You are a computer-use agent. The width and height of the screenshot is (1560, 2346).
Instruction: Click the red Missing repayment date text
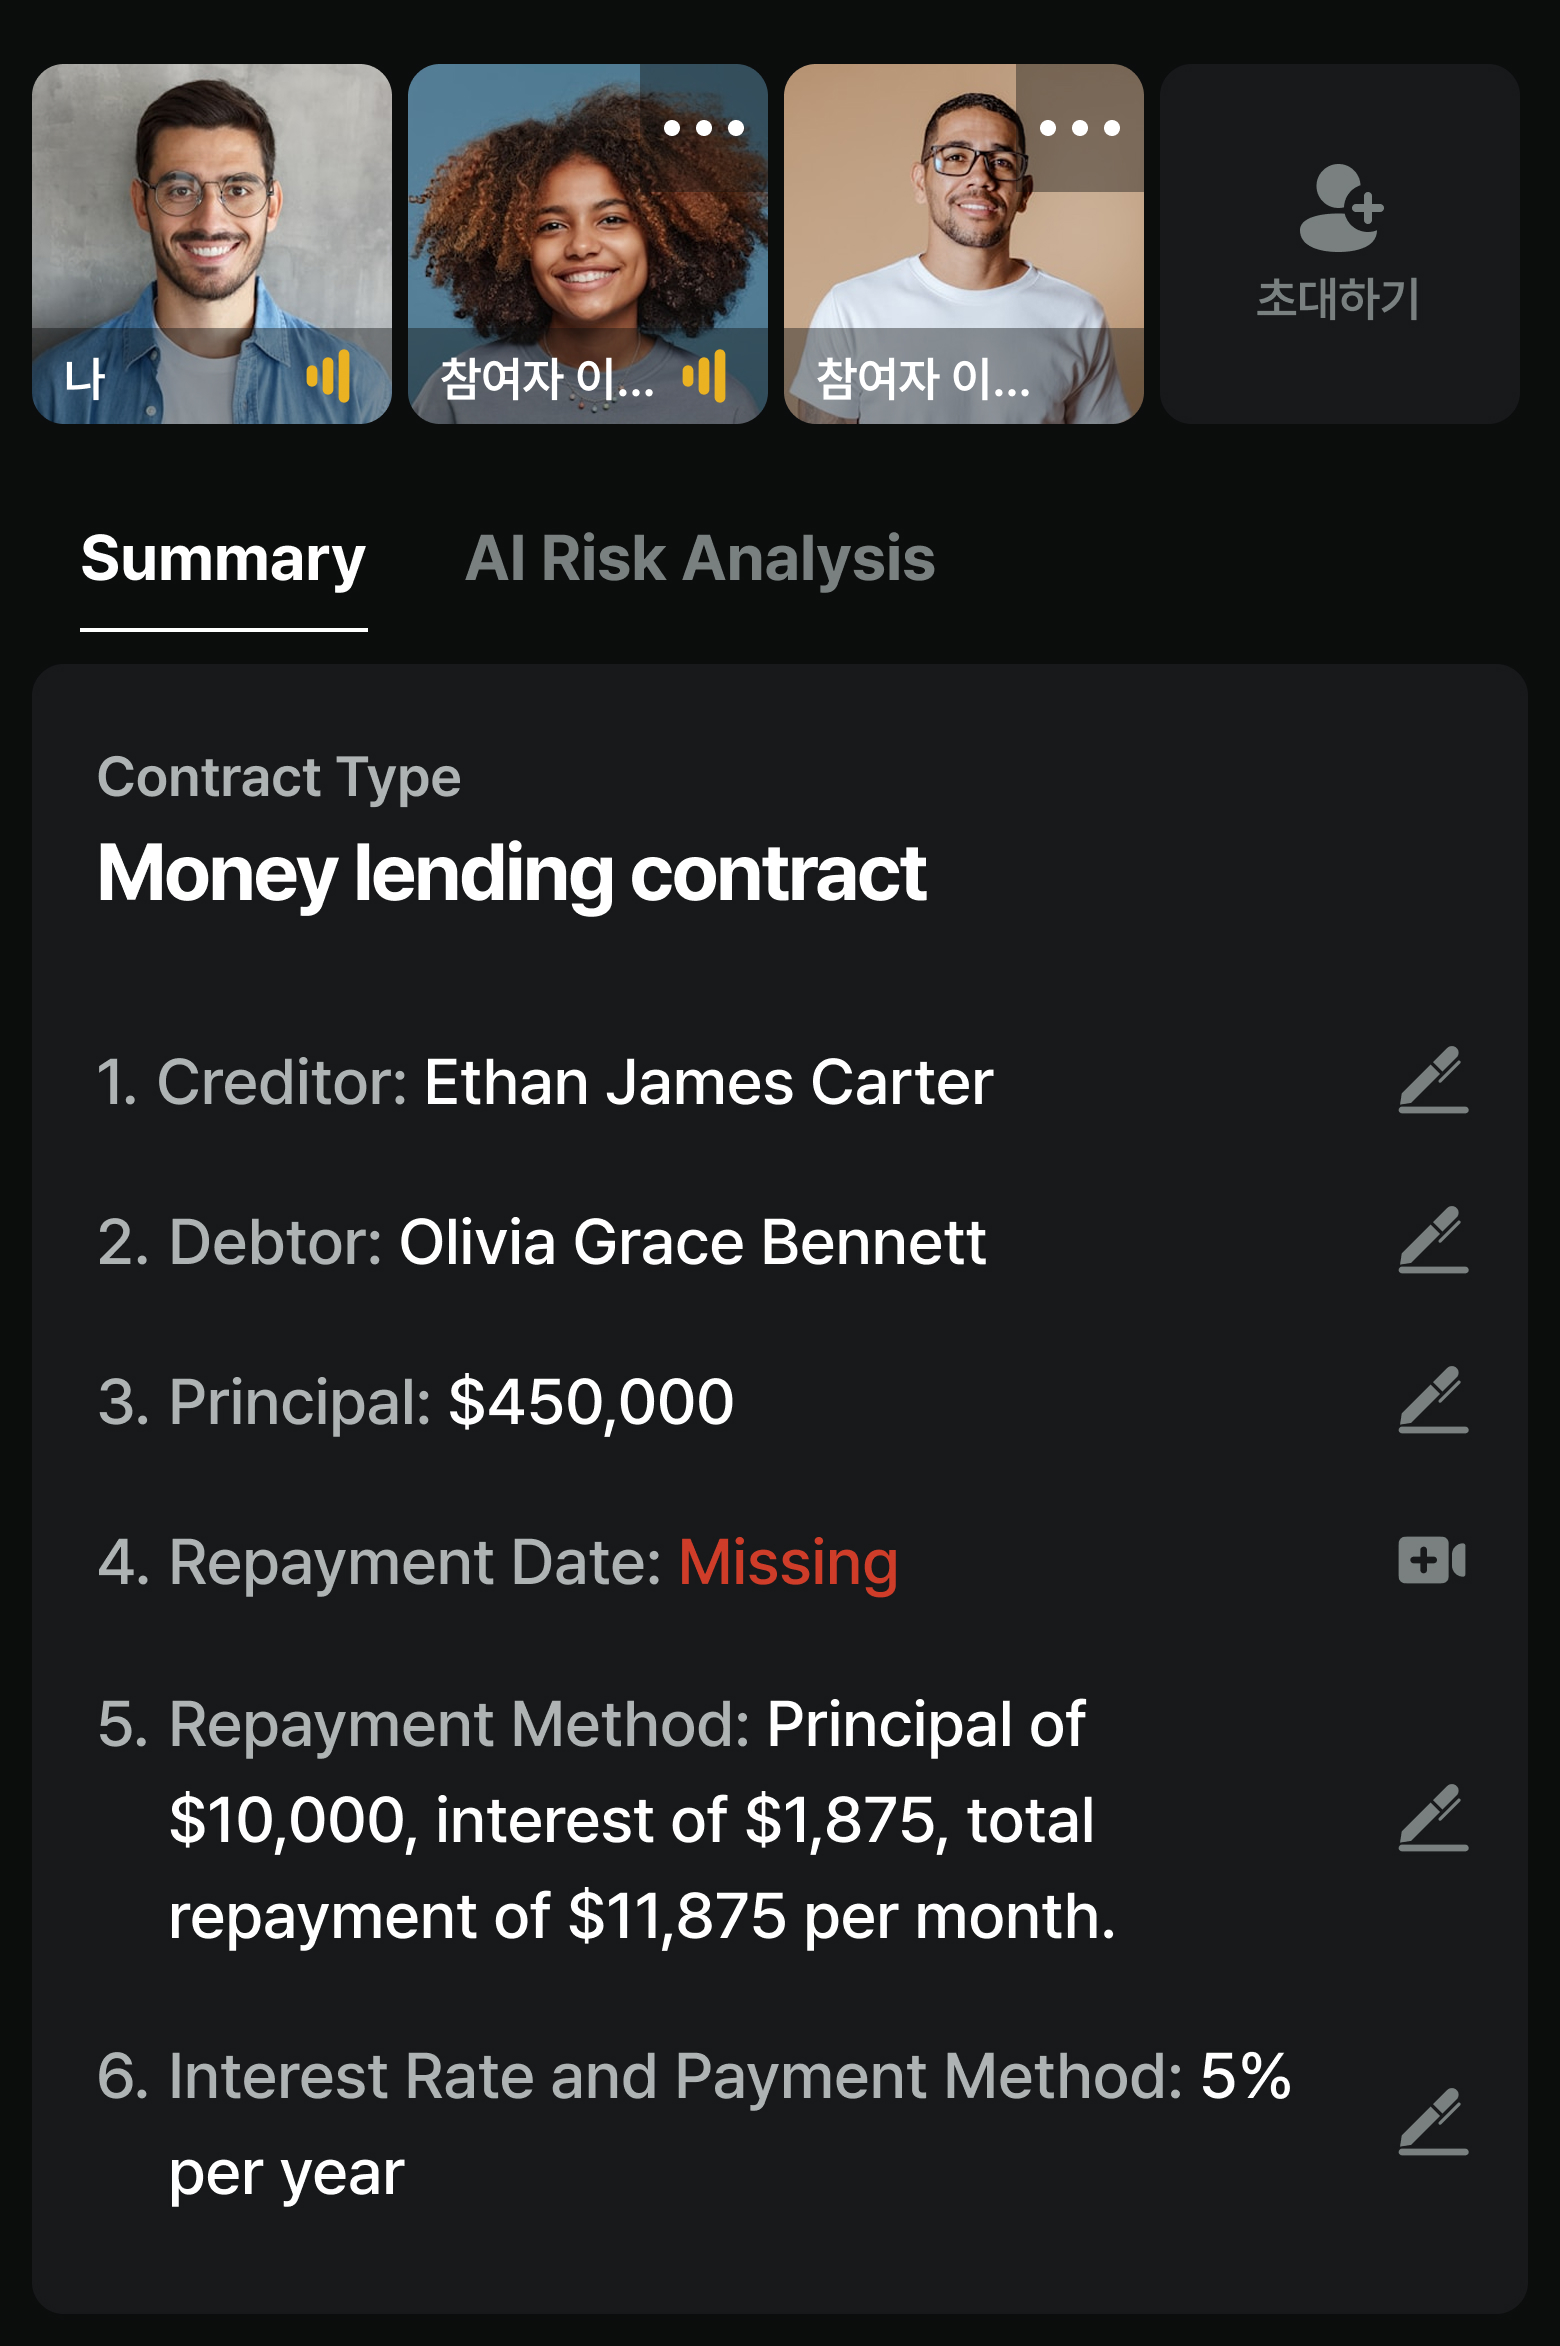(788, 1562)
